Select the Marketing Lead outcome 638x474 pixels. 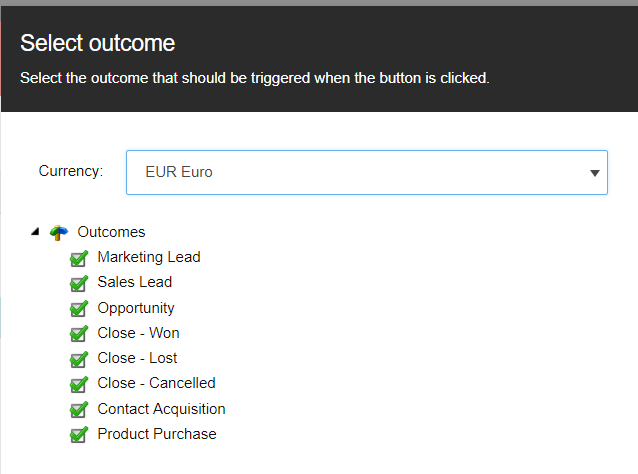click(x=149, y=257)
